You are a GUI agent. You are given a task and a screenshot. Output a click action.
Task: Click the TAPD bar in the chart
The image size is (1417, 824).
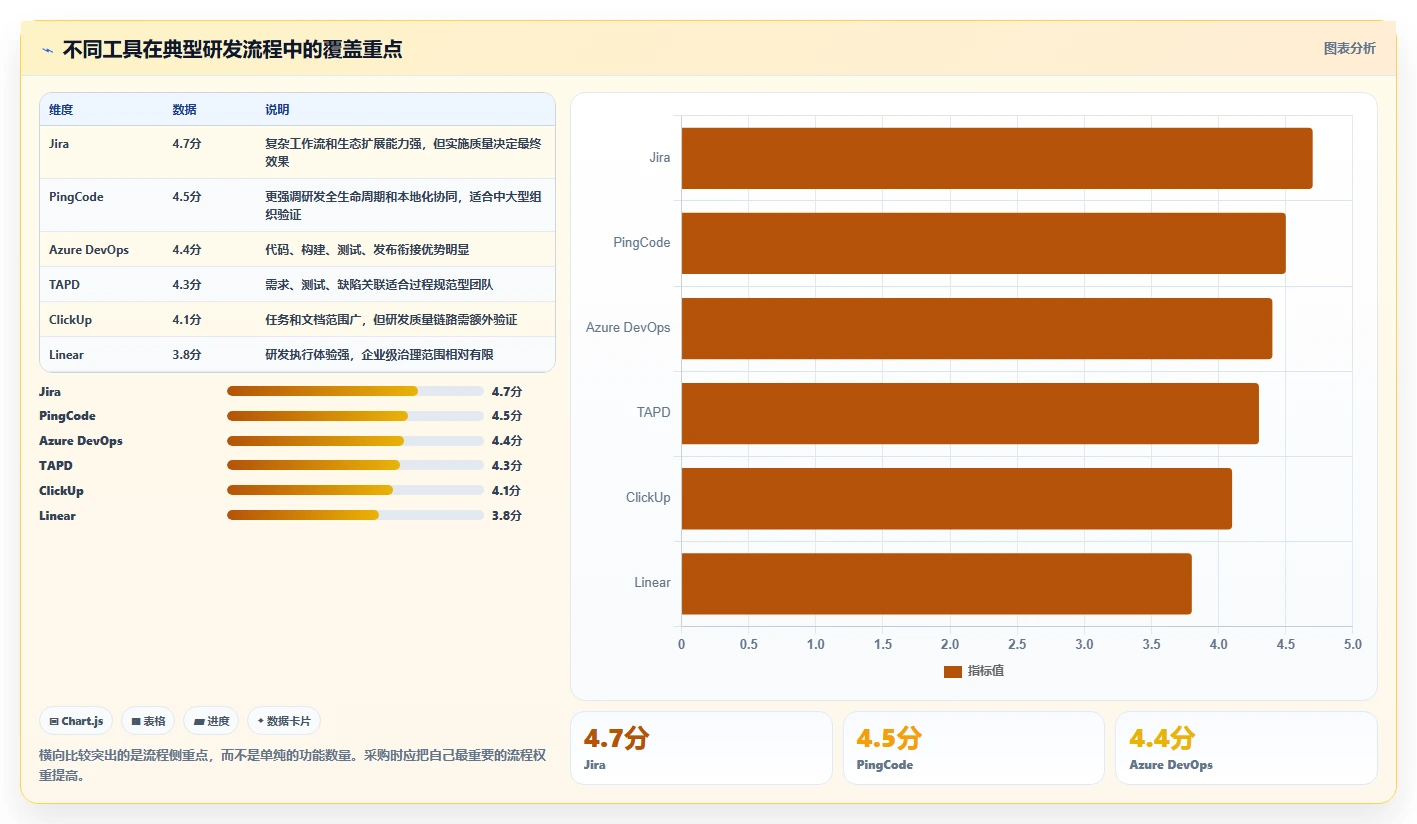click(x=970, y=413)
